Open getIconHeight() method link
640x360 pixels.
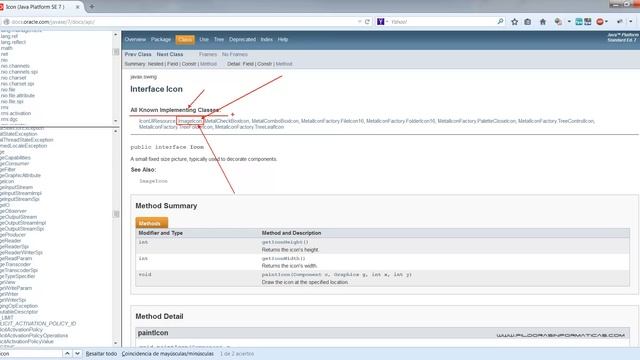click(285, 242)
